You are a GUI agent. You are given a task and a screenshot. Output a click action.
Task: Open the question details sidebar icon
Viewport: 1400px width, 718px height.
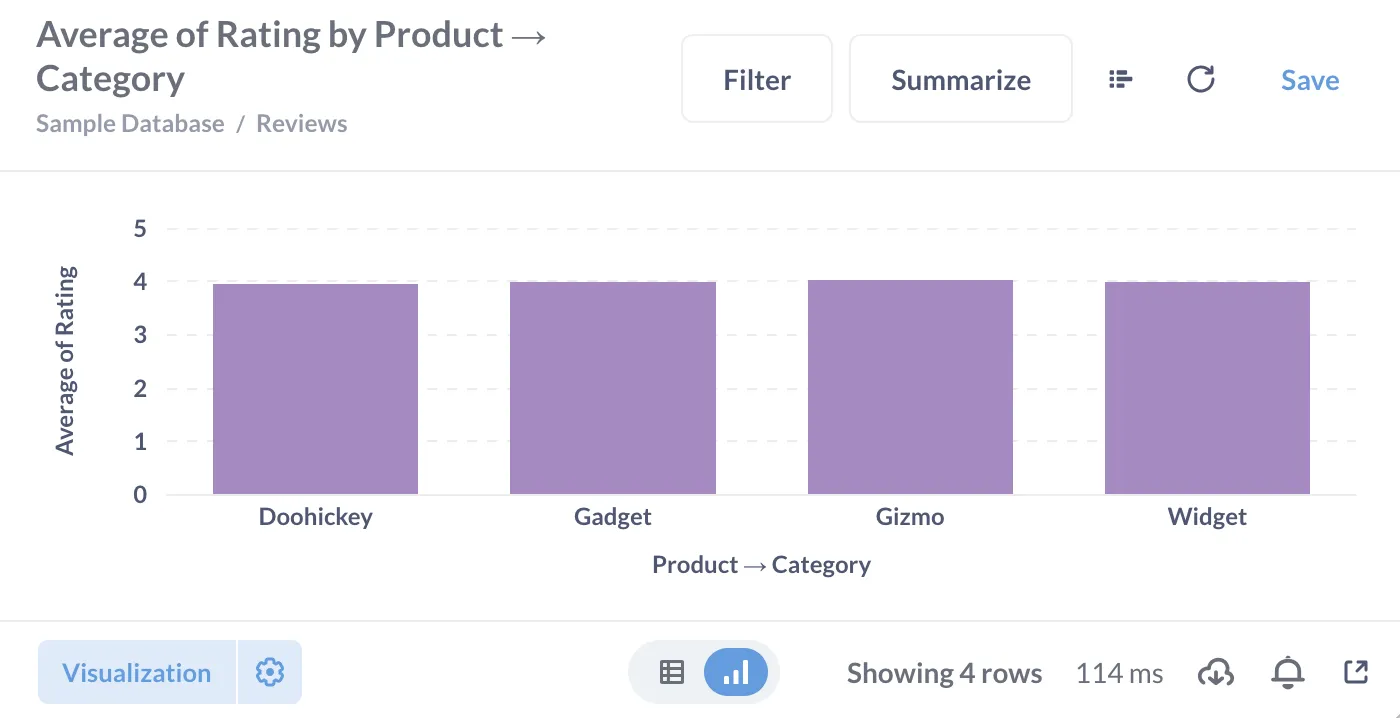pos(1120,79)
